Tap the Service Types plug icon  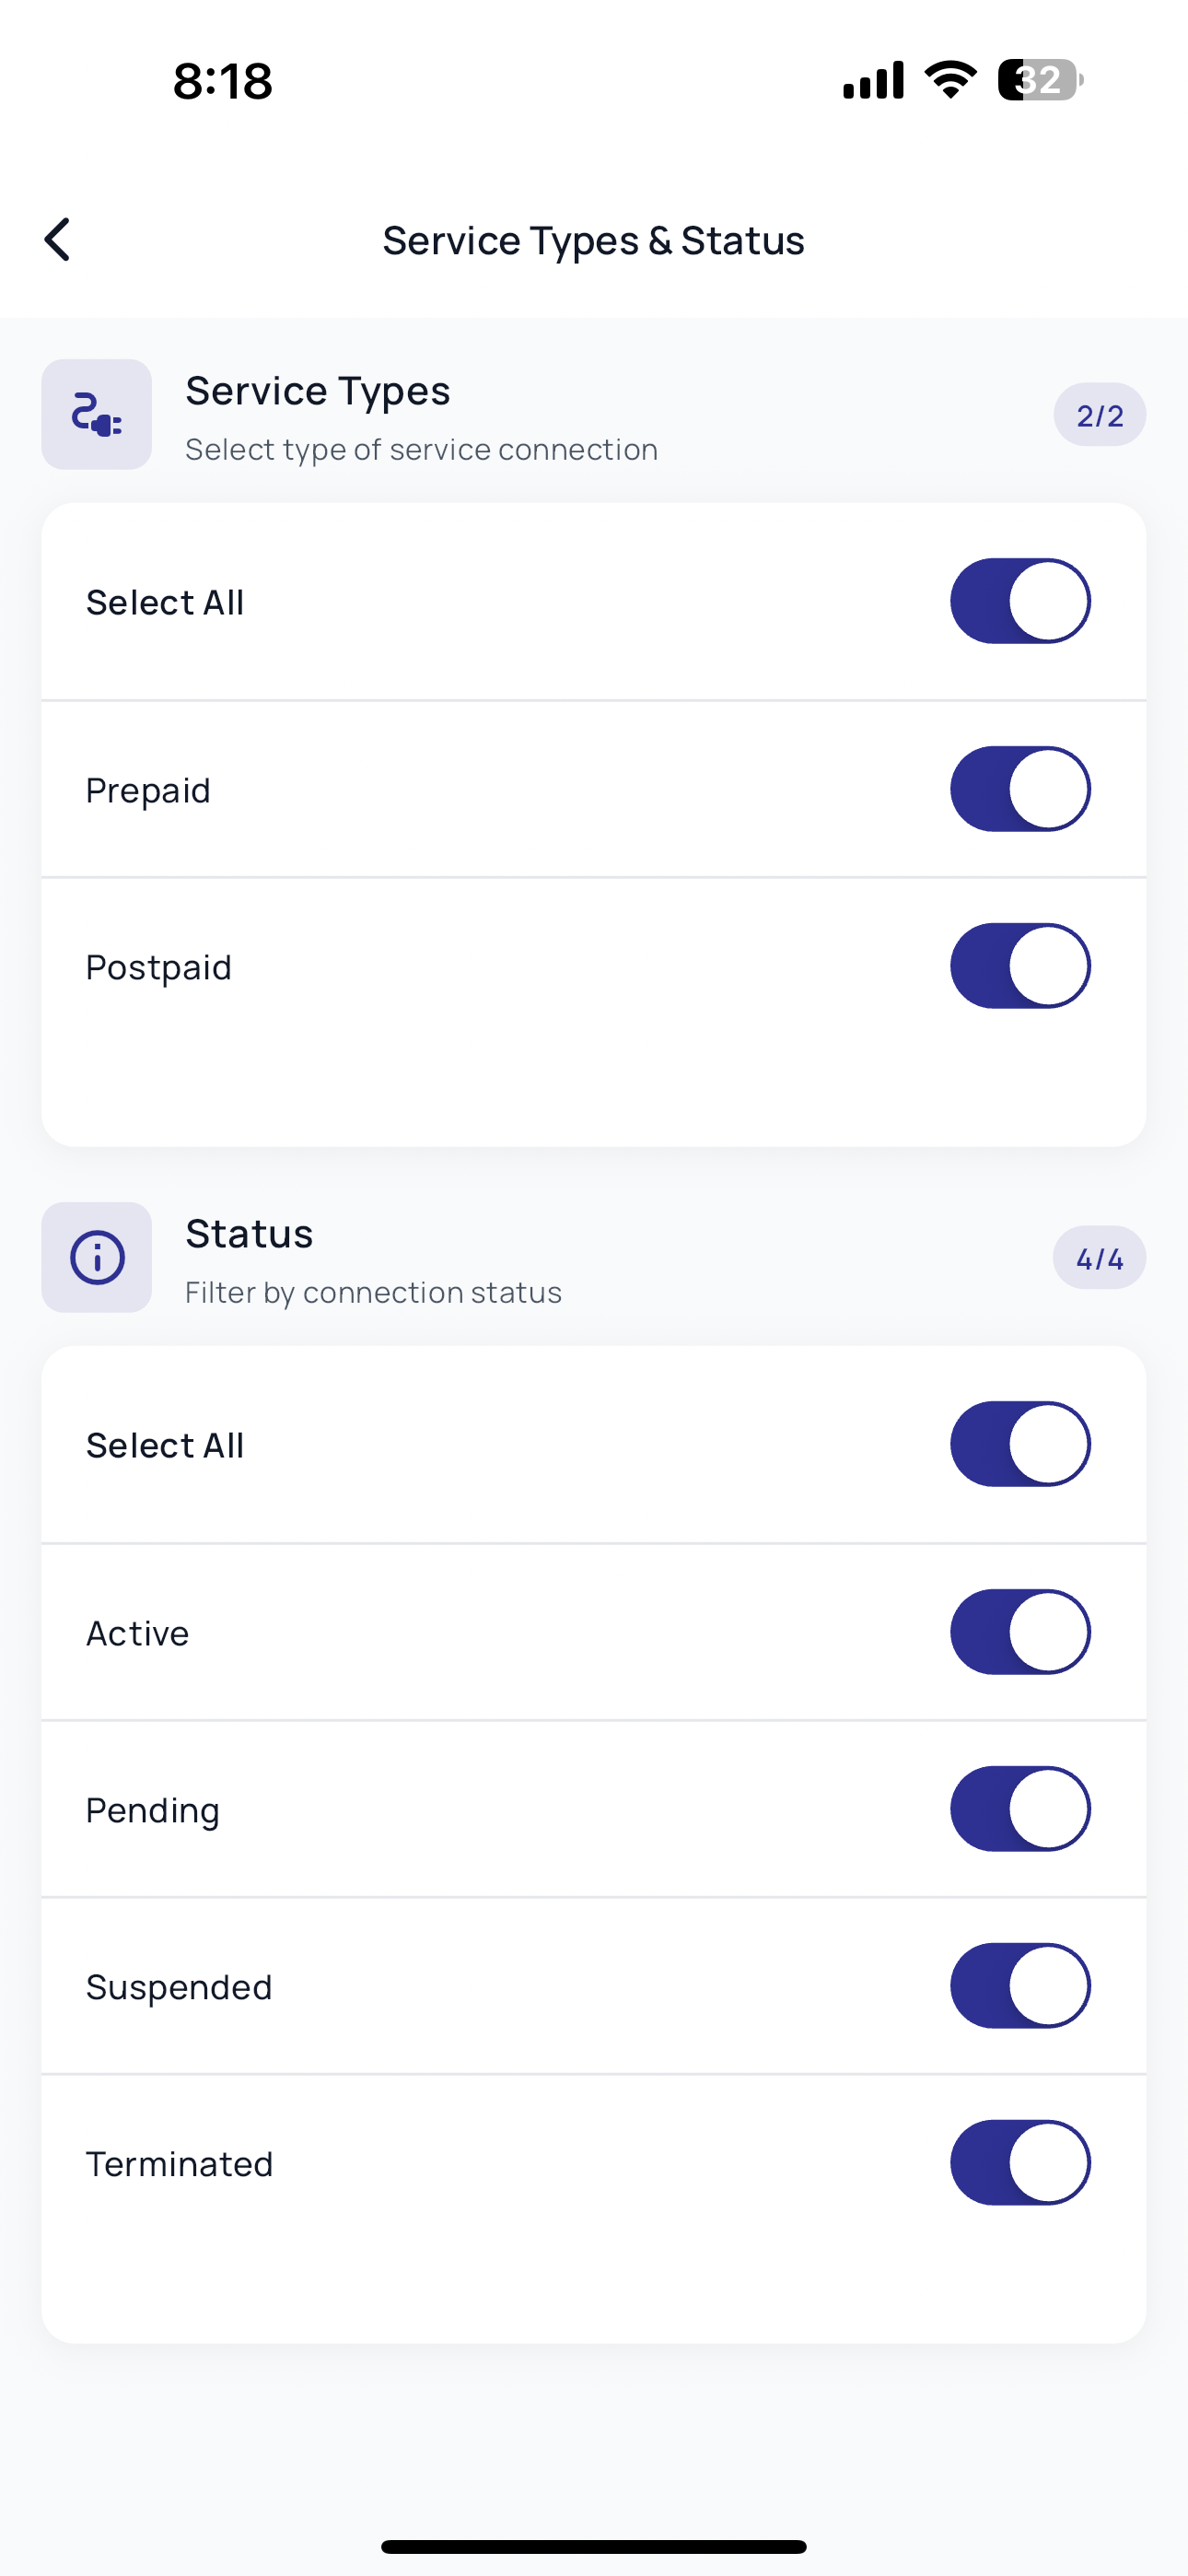click(x=97, y=414)
